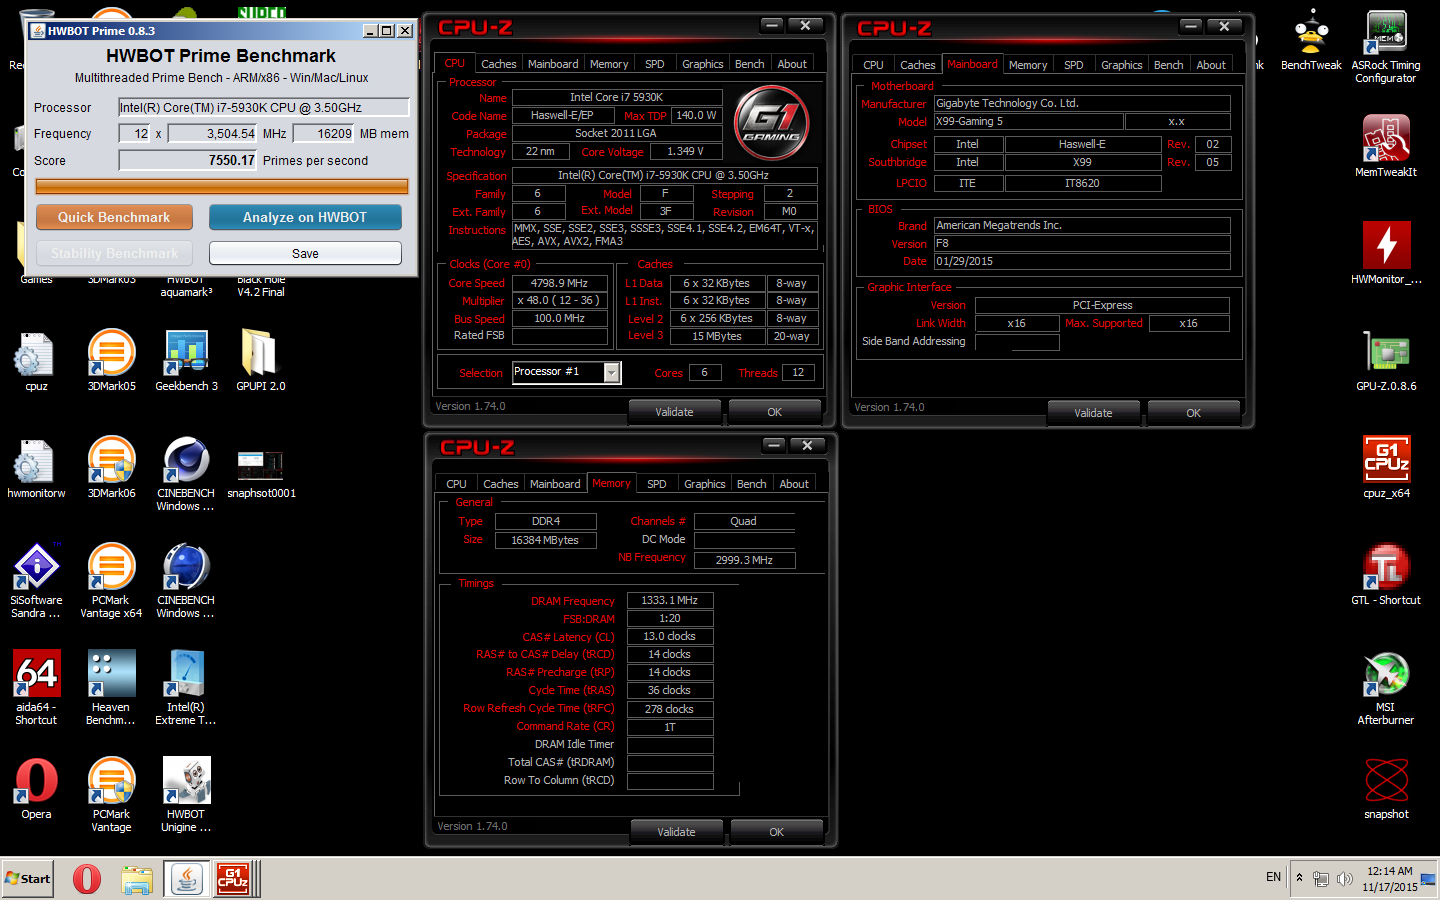Open GTL - Shortcut desktop icon
This screenshot has width=1440, height=900.
(1386, 574)
